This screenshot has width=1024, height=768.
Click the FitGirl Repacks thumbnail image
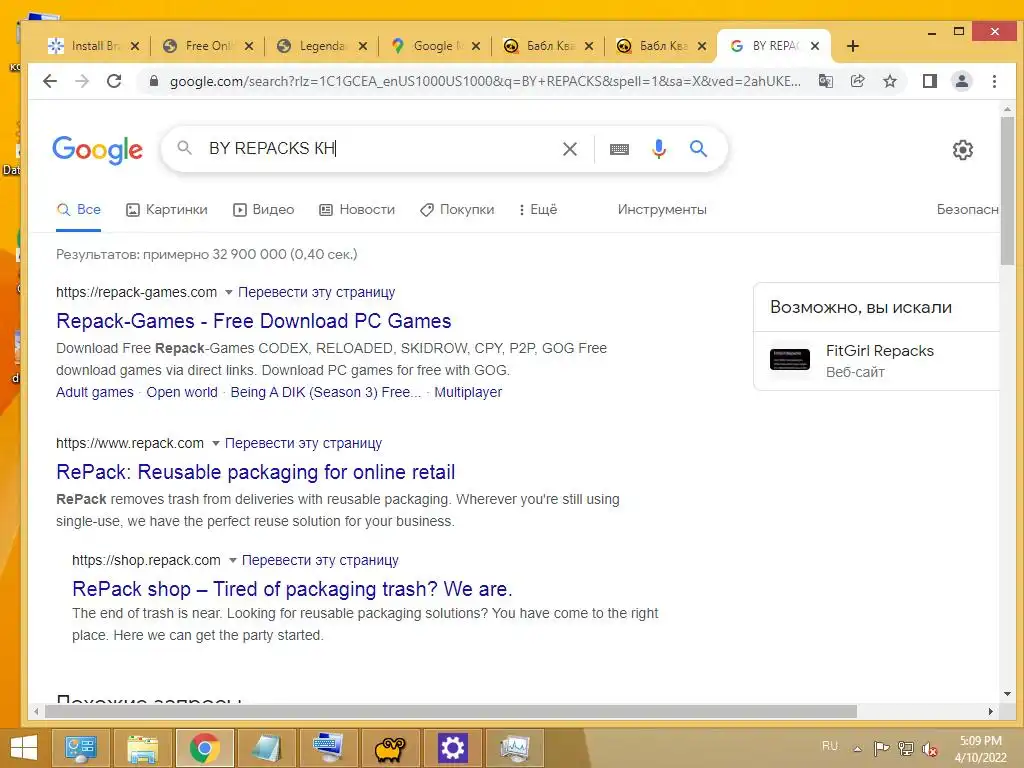[790, 360]
